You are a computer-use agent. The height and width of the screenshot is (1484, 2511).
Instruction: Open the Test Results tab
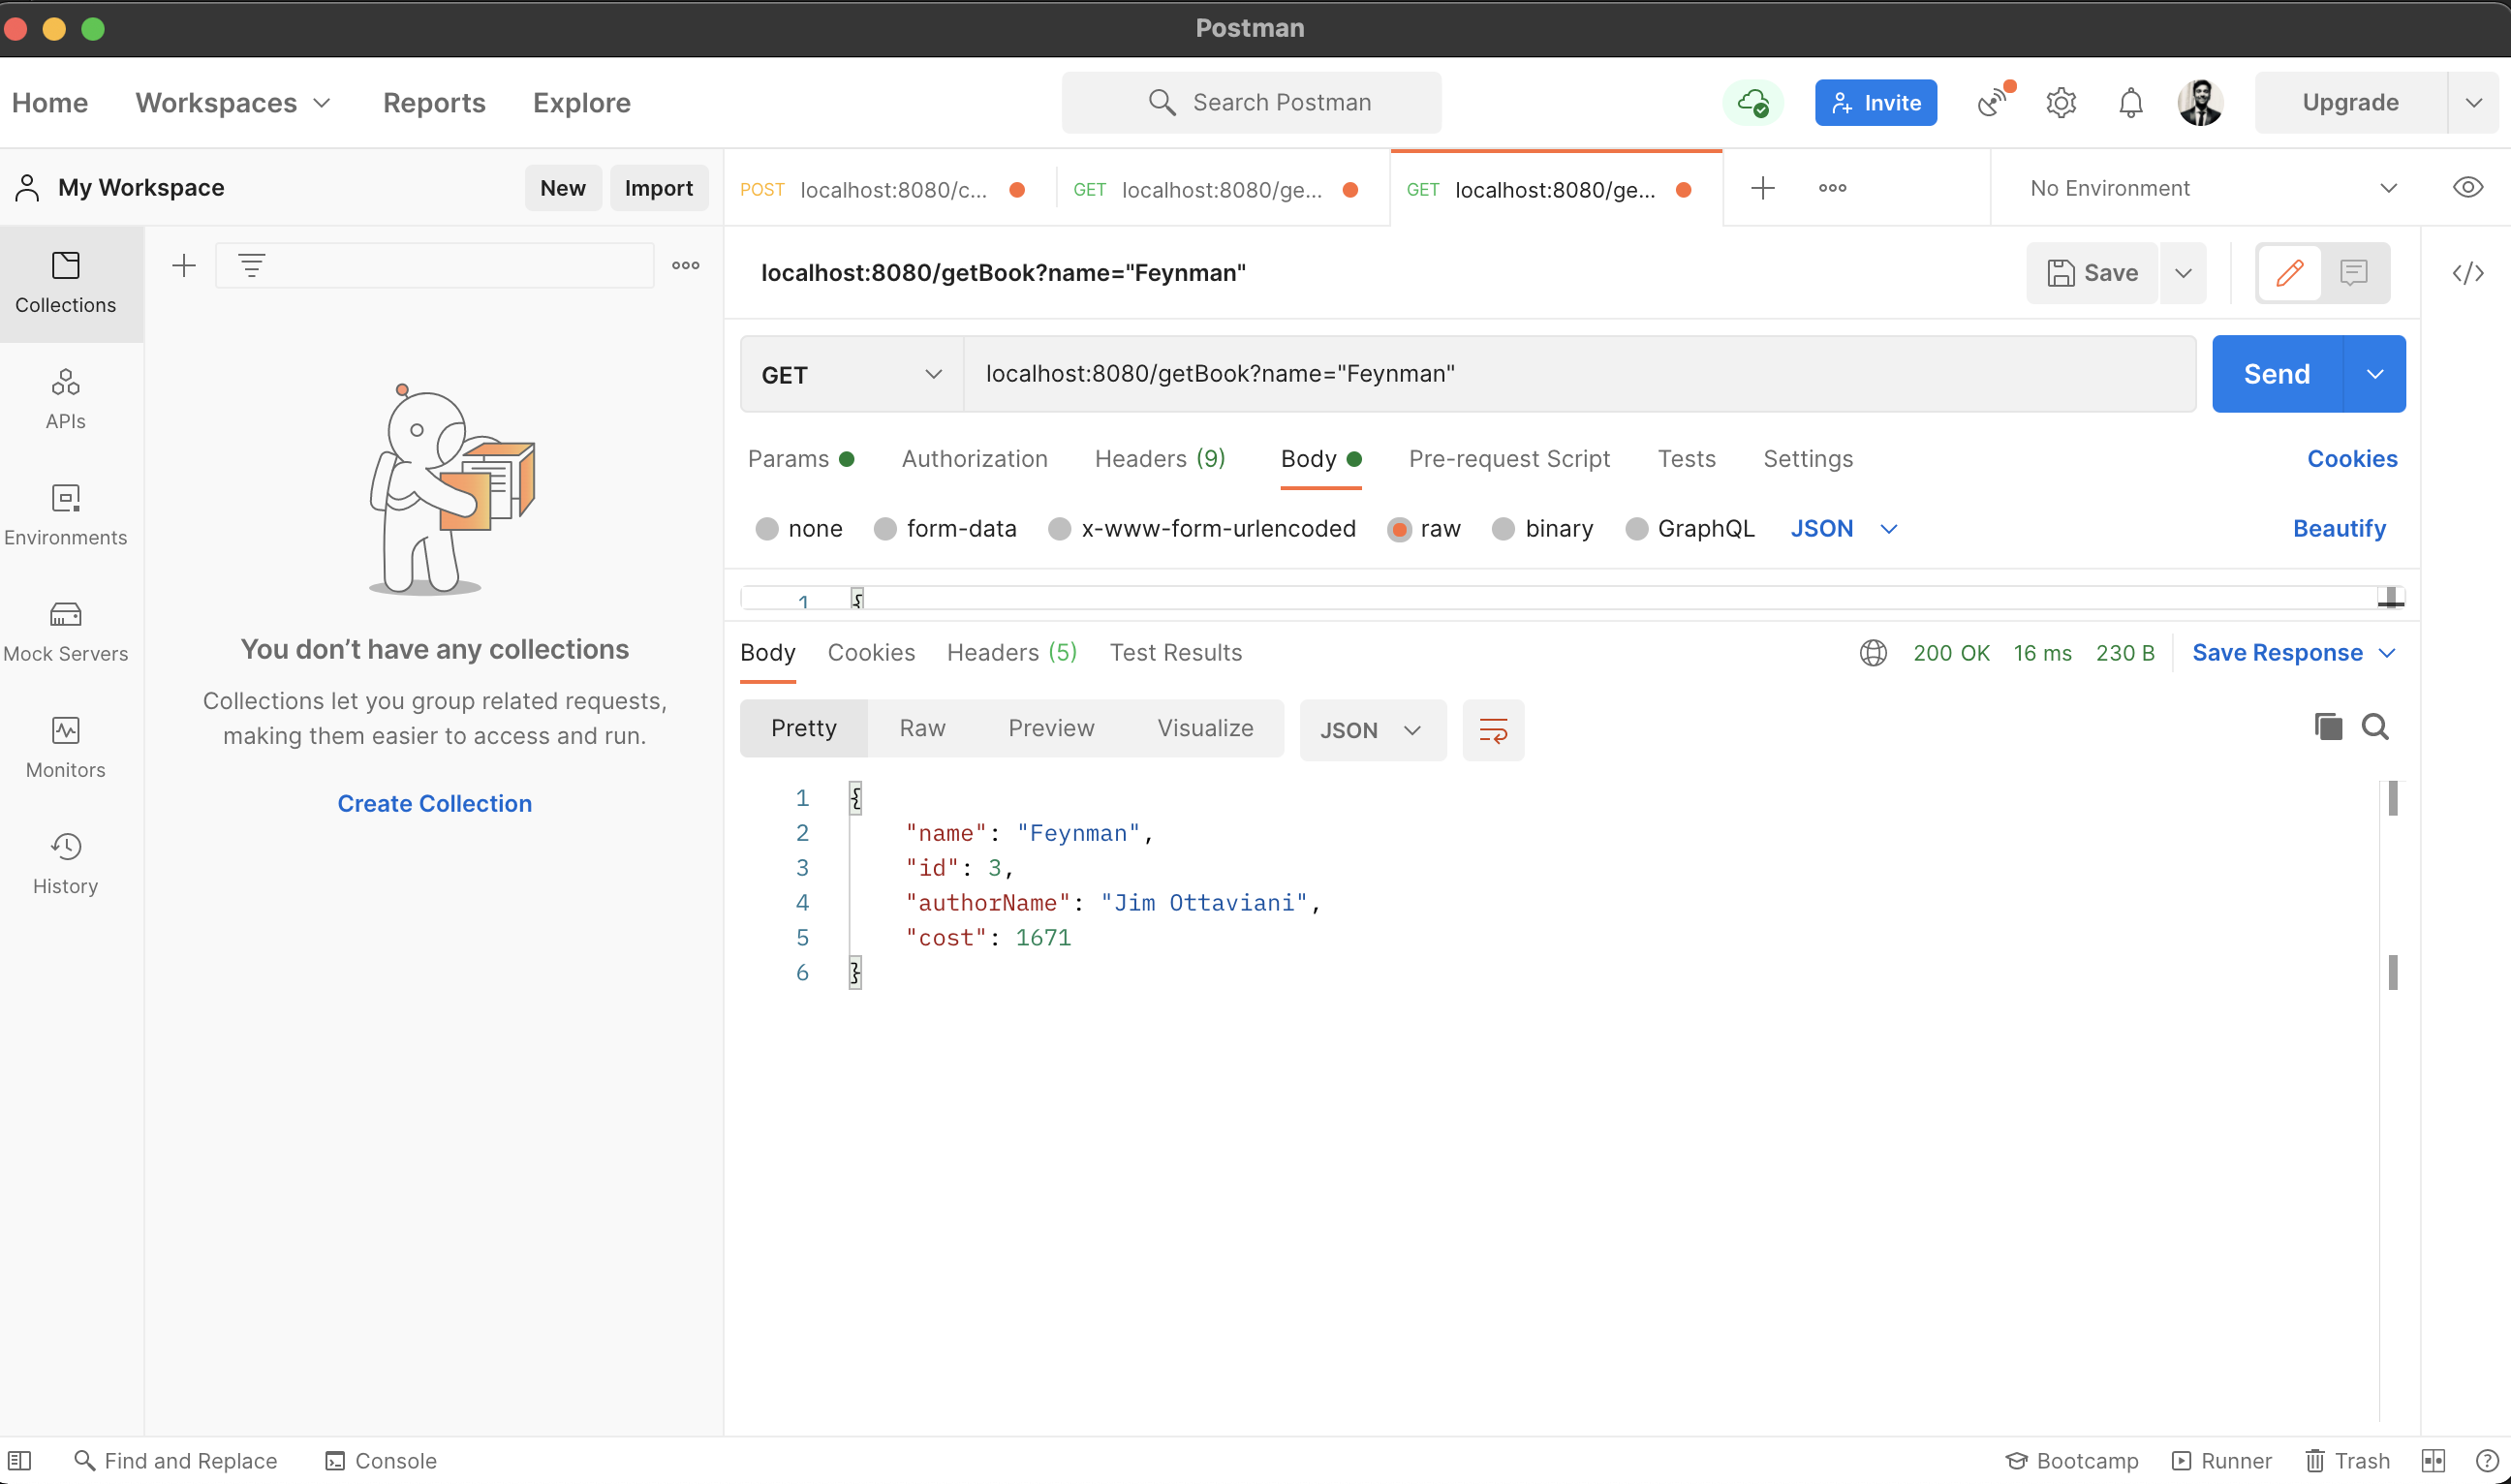coord(1175,652)
